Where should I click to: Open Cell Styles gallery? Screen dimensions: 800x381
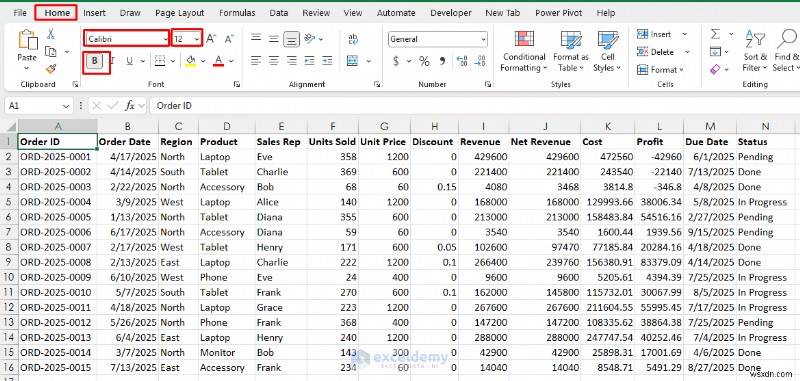coord(607,51)
